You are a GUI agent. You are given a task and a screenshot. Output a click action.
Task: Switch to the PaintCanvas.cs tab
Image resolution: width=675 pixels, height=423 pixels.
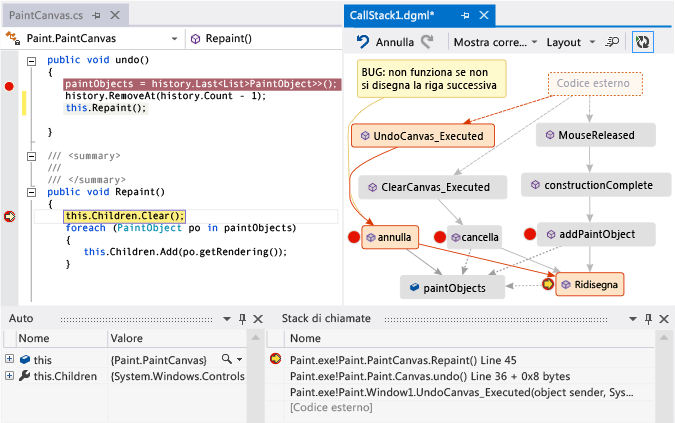[43, 17]
